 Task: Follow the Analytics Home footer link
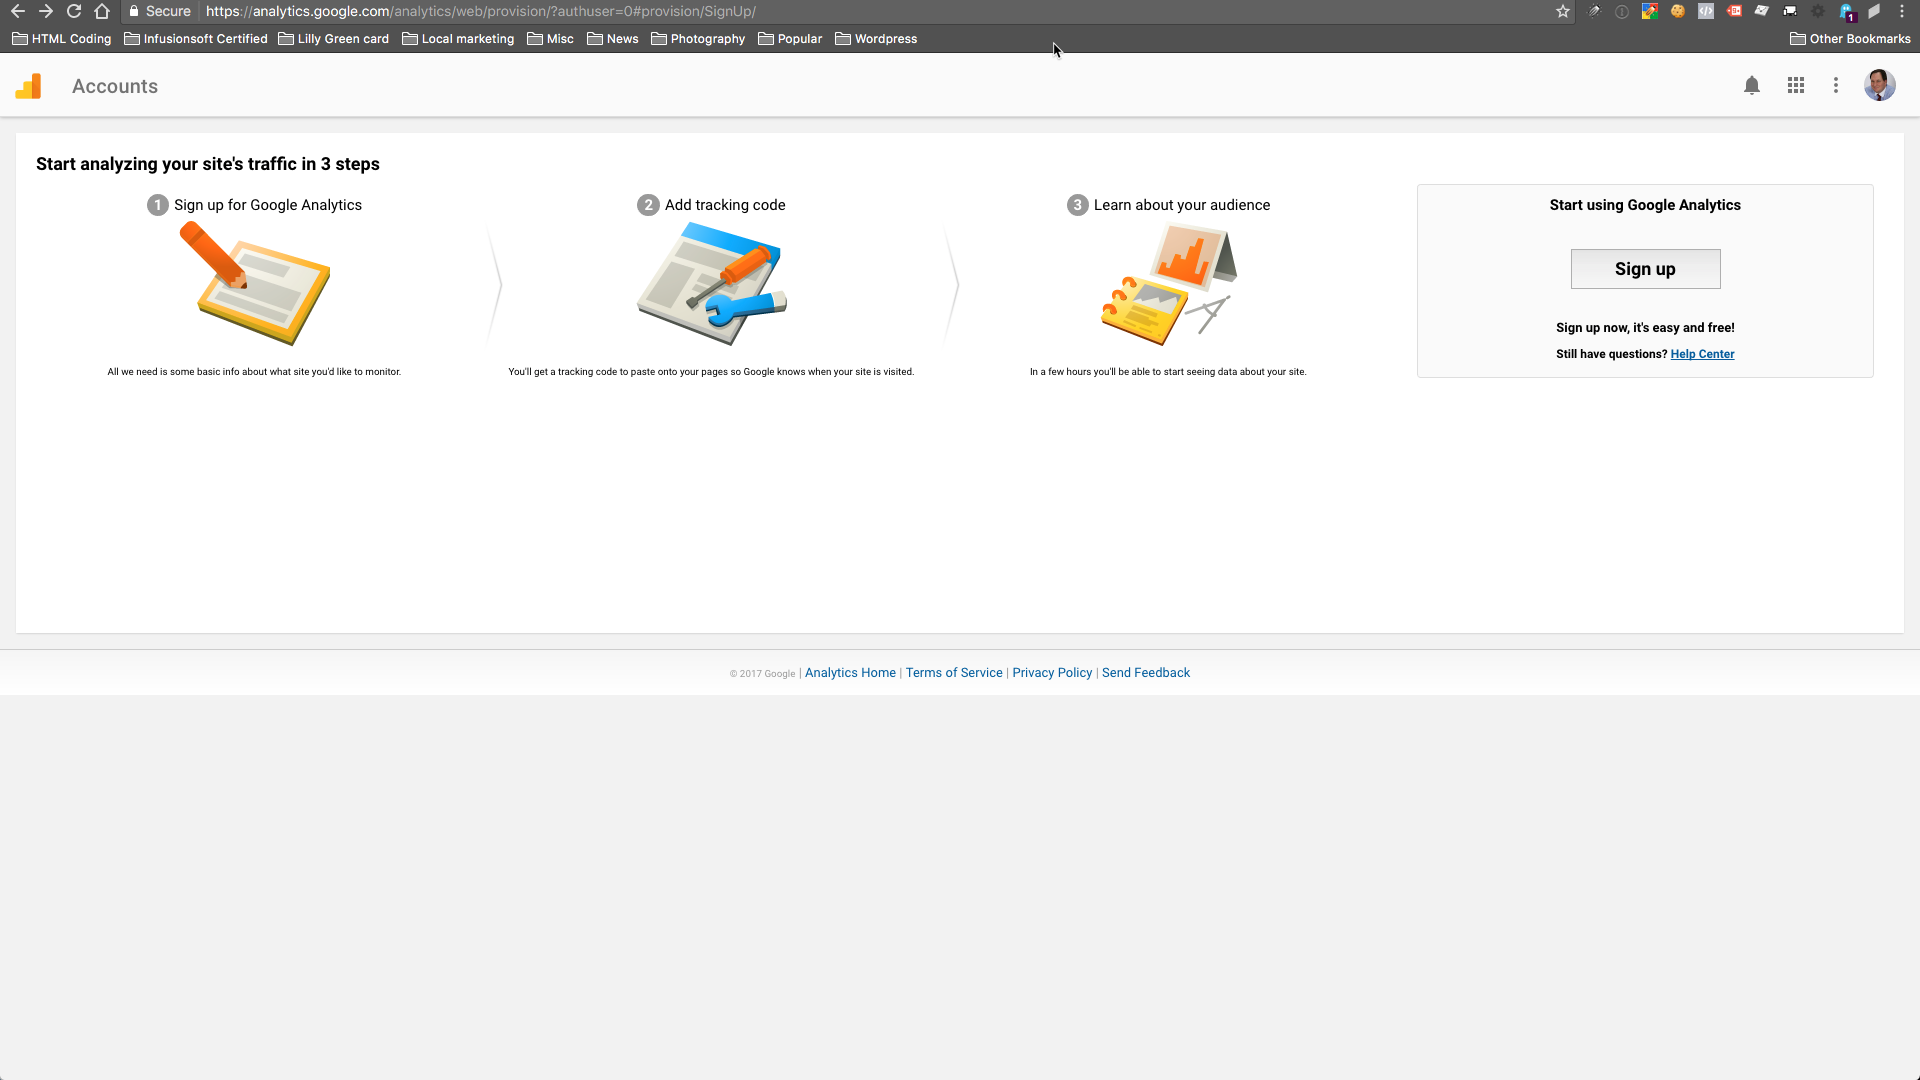850,673
